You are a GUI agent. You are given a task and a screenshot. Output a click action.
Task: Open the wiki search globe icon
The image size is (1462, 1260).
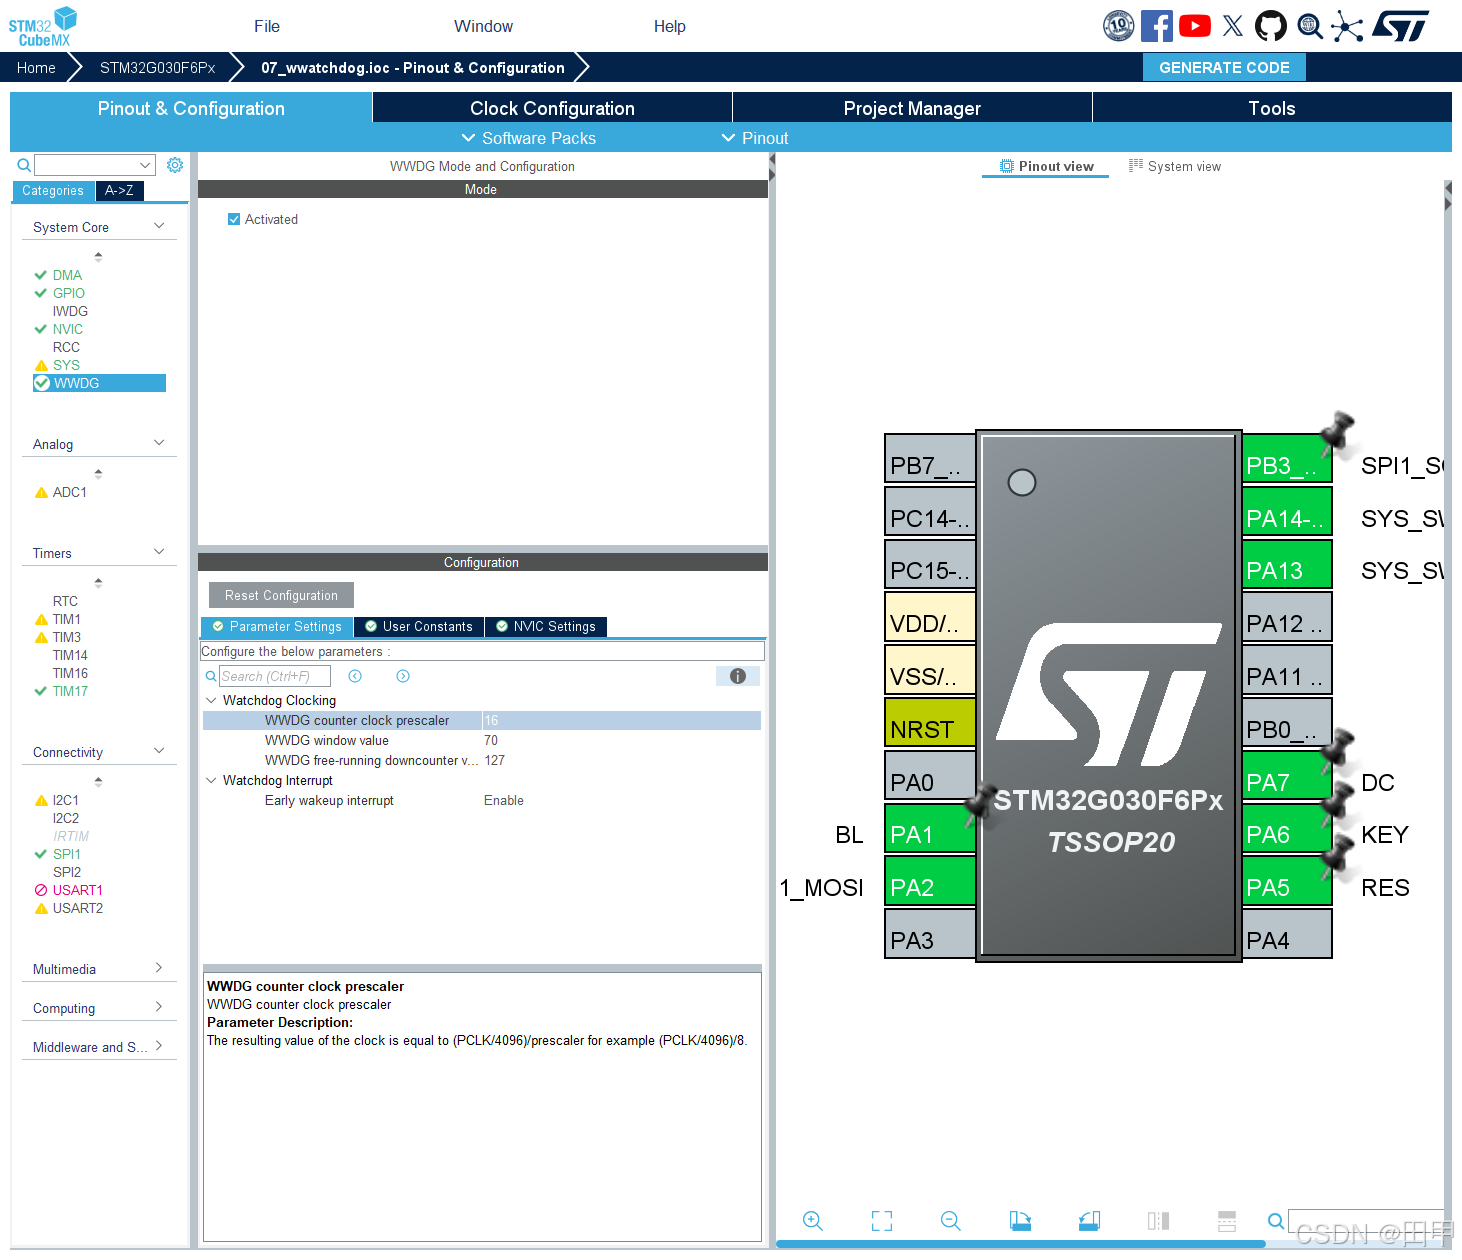tap(1310, 26)
